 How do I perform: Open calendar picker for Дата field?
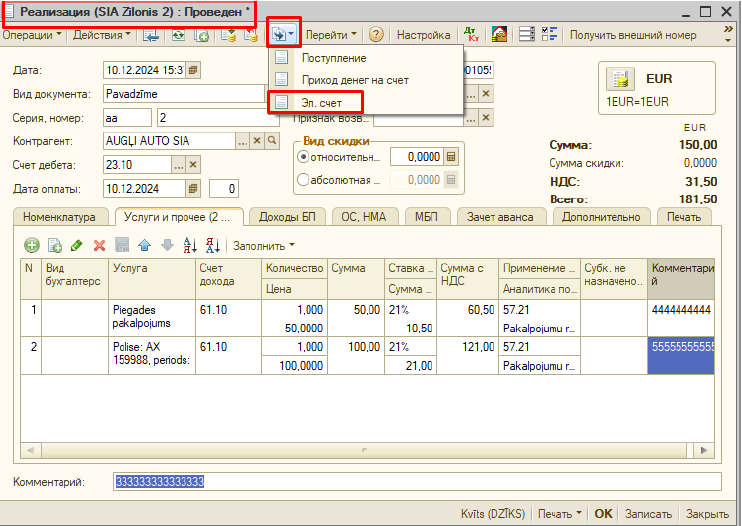pos(193,70)
